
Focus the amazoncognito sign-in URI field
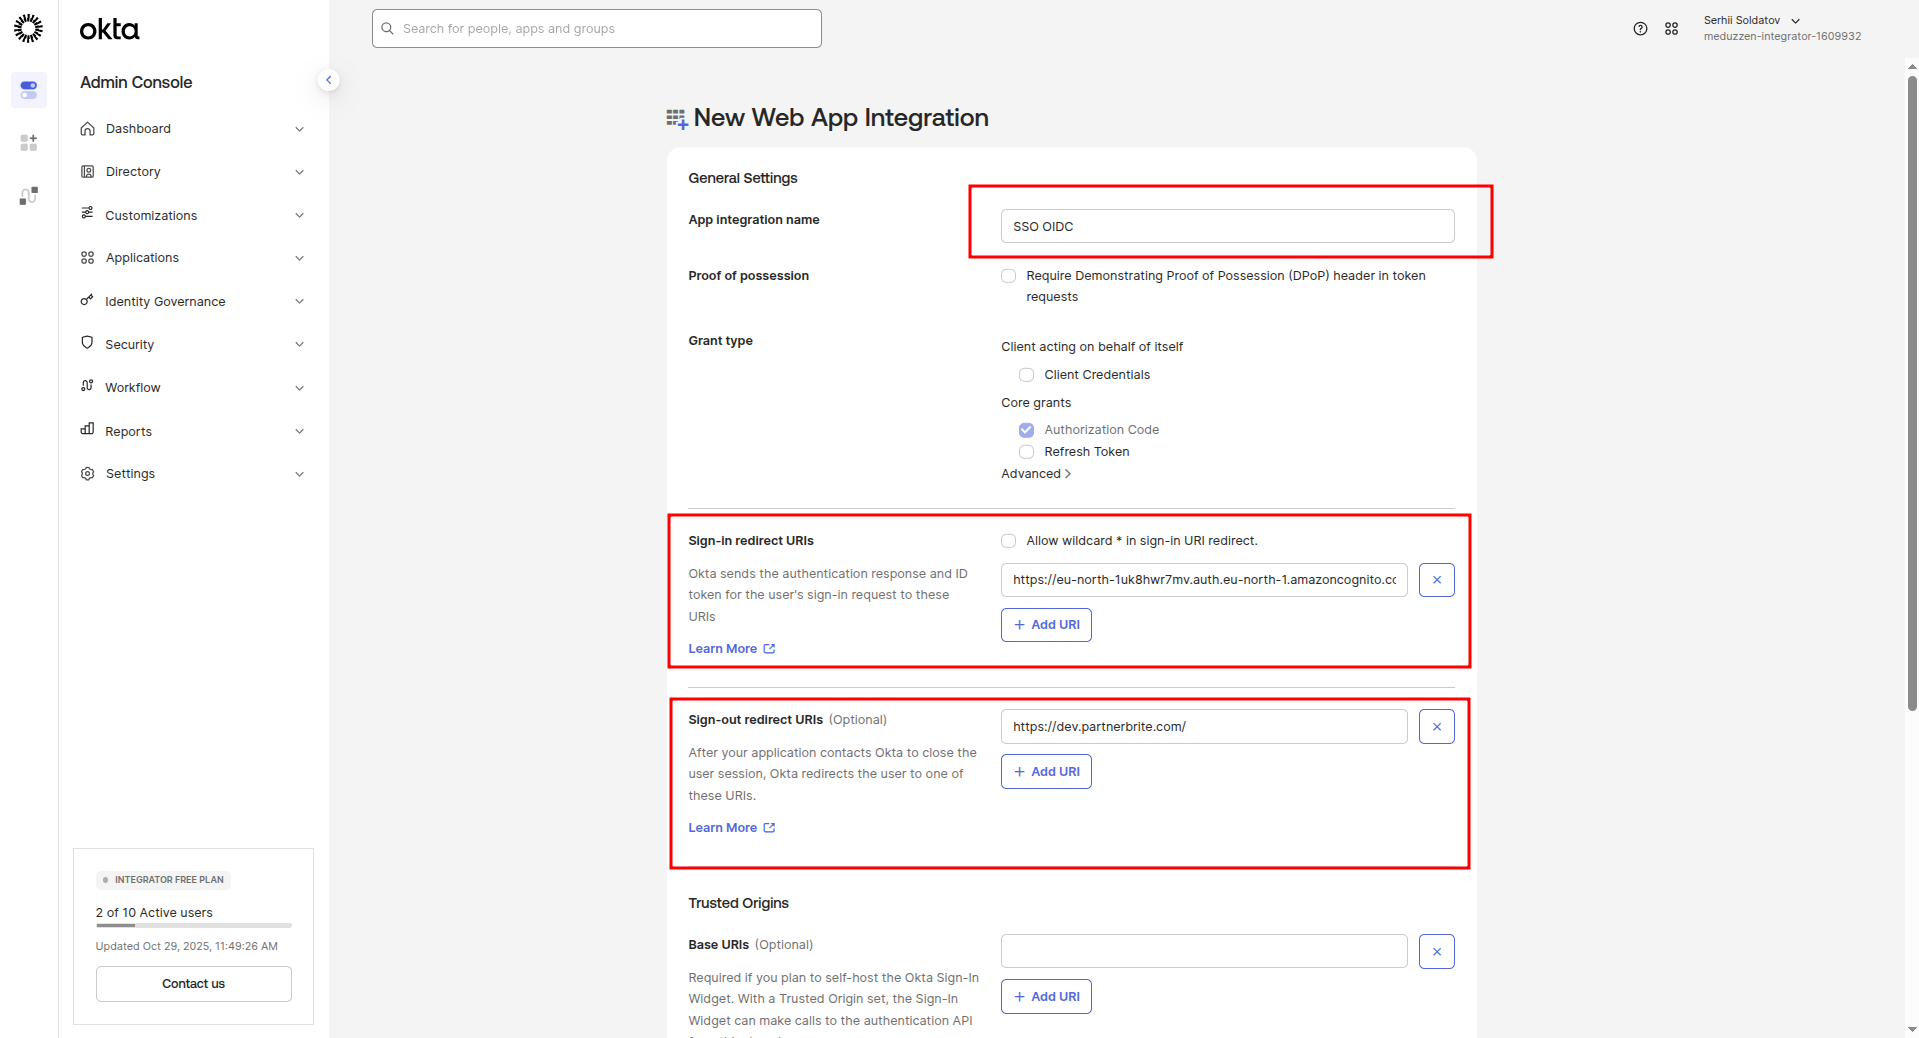[x=1204, y=580]
